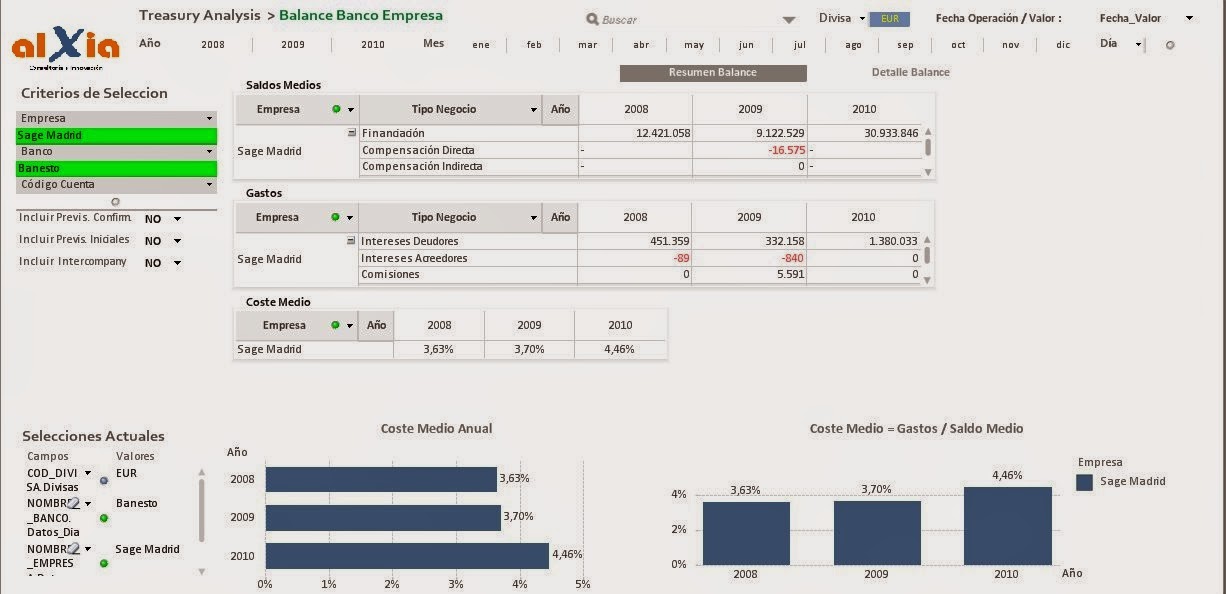Switch to Resumen Balance tab

(x=713, y=73)
